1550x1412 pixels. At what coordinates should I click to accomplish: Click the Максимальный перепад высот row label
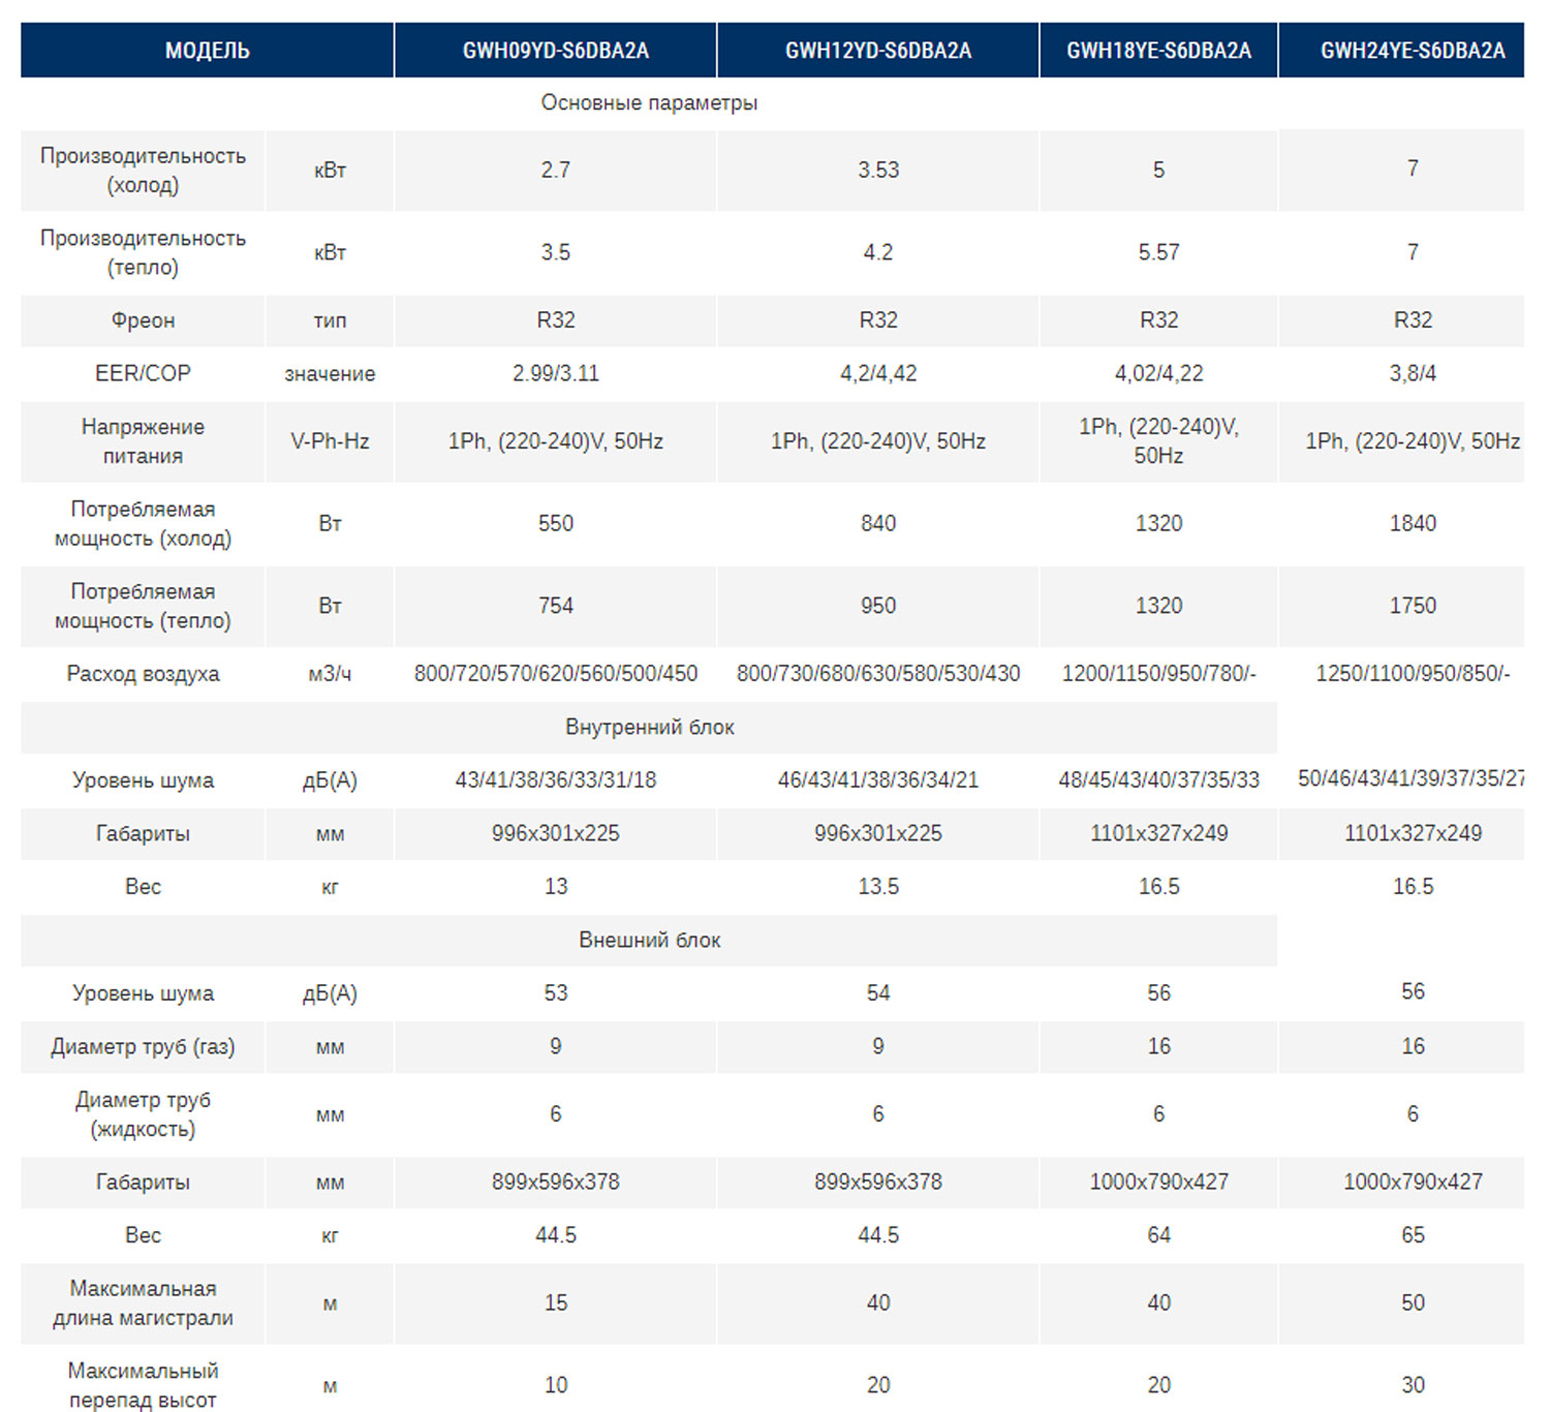(x=143, y=1385)
